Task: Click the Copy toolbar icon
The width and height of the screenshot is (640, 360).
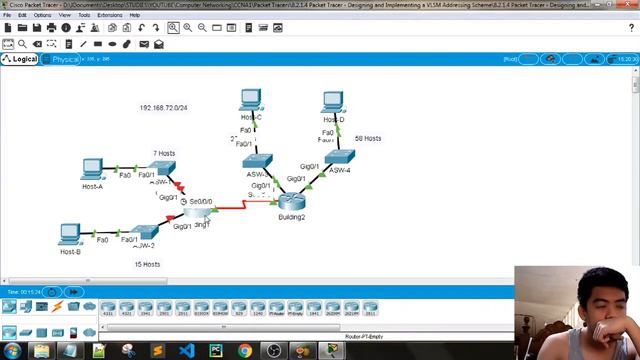Action: [112, 28]
